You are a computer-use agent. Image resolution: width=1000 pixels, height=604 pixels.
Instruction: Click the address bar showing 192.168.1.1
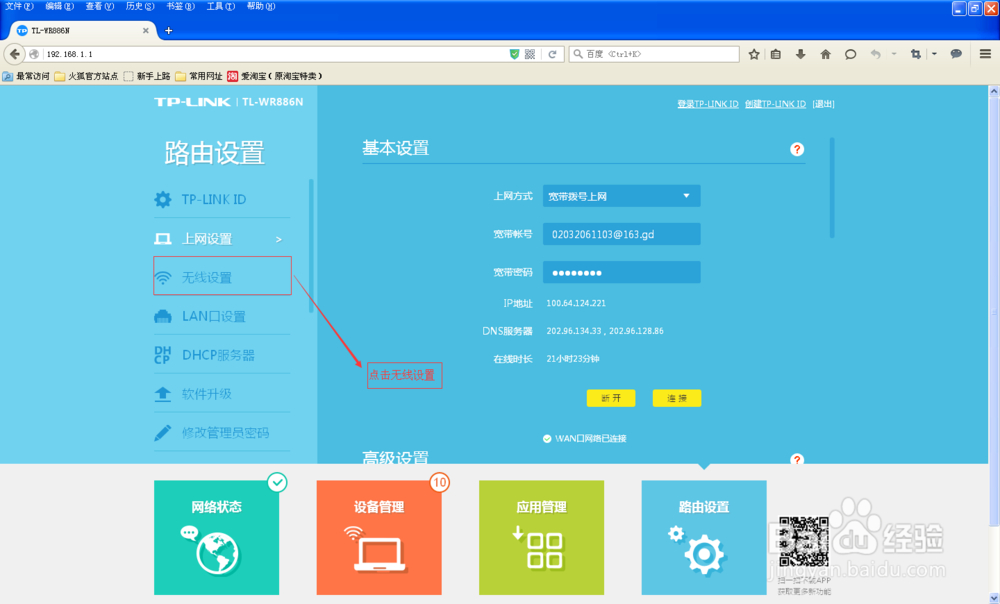click(274, 54)
